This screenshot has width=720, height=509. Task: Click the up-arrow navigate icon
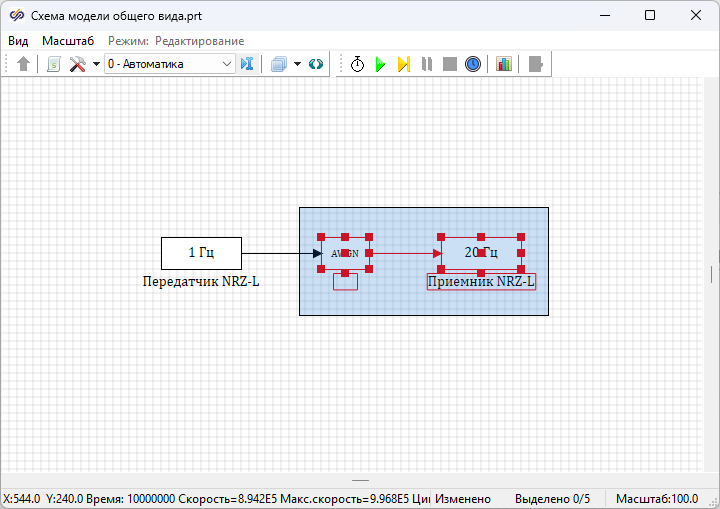pyautogui.click(x=24, y=64)
